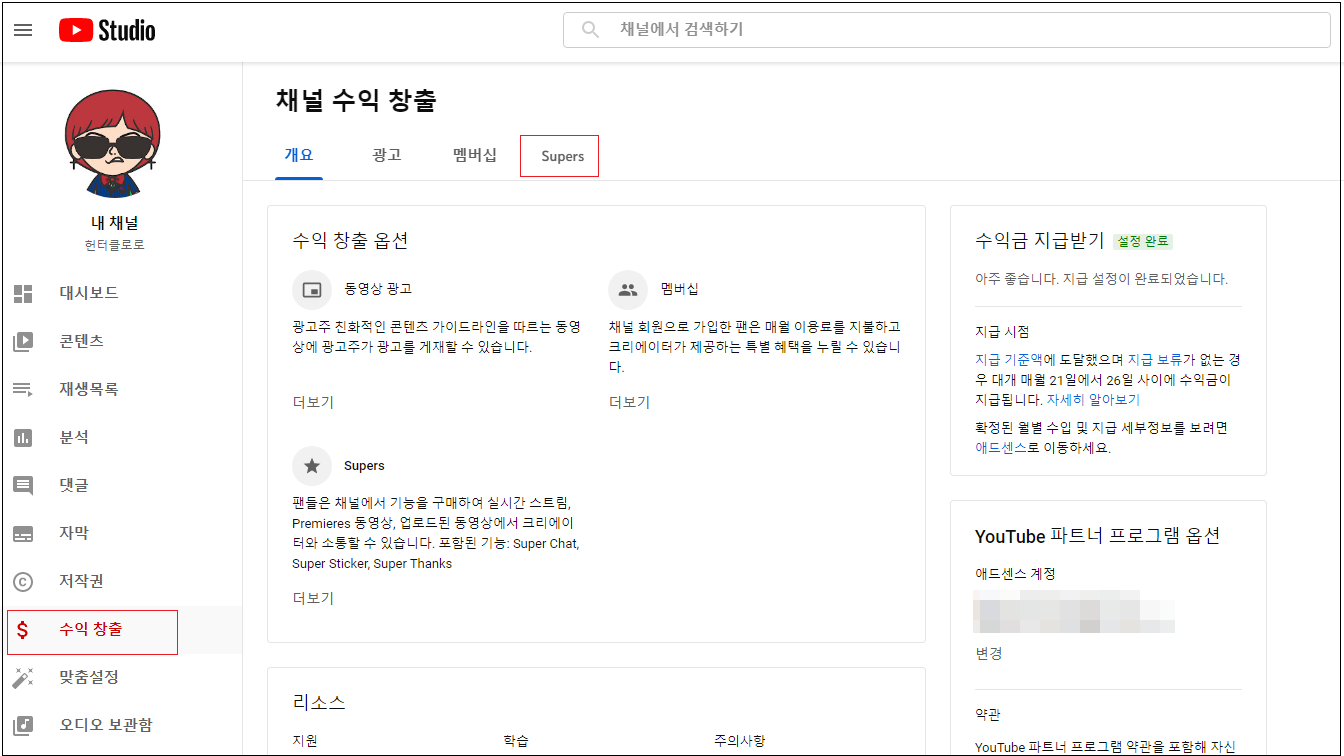Click the 콘텐츠 video library icon
Image resolution: width=1344 pixels, height=756 pixels.
coord(23,341)
